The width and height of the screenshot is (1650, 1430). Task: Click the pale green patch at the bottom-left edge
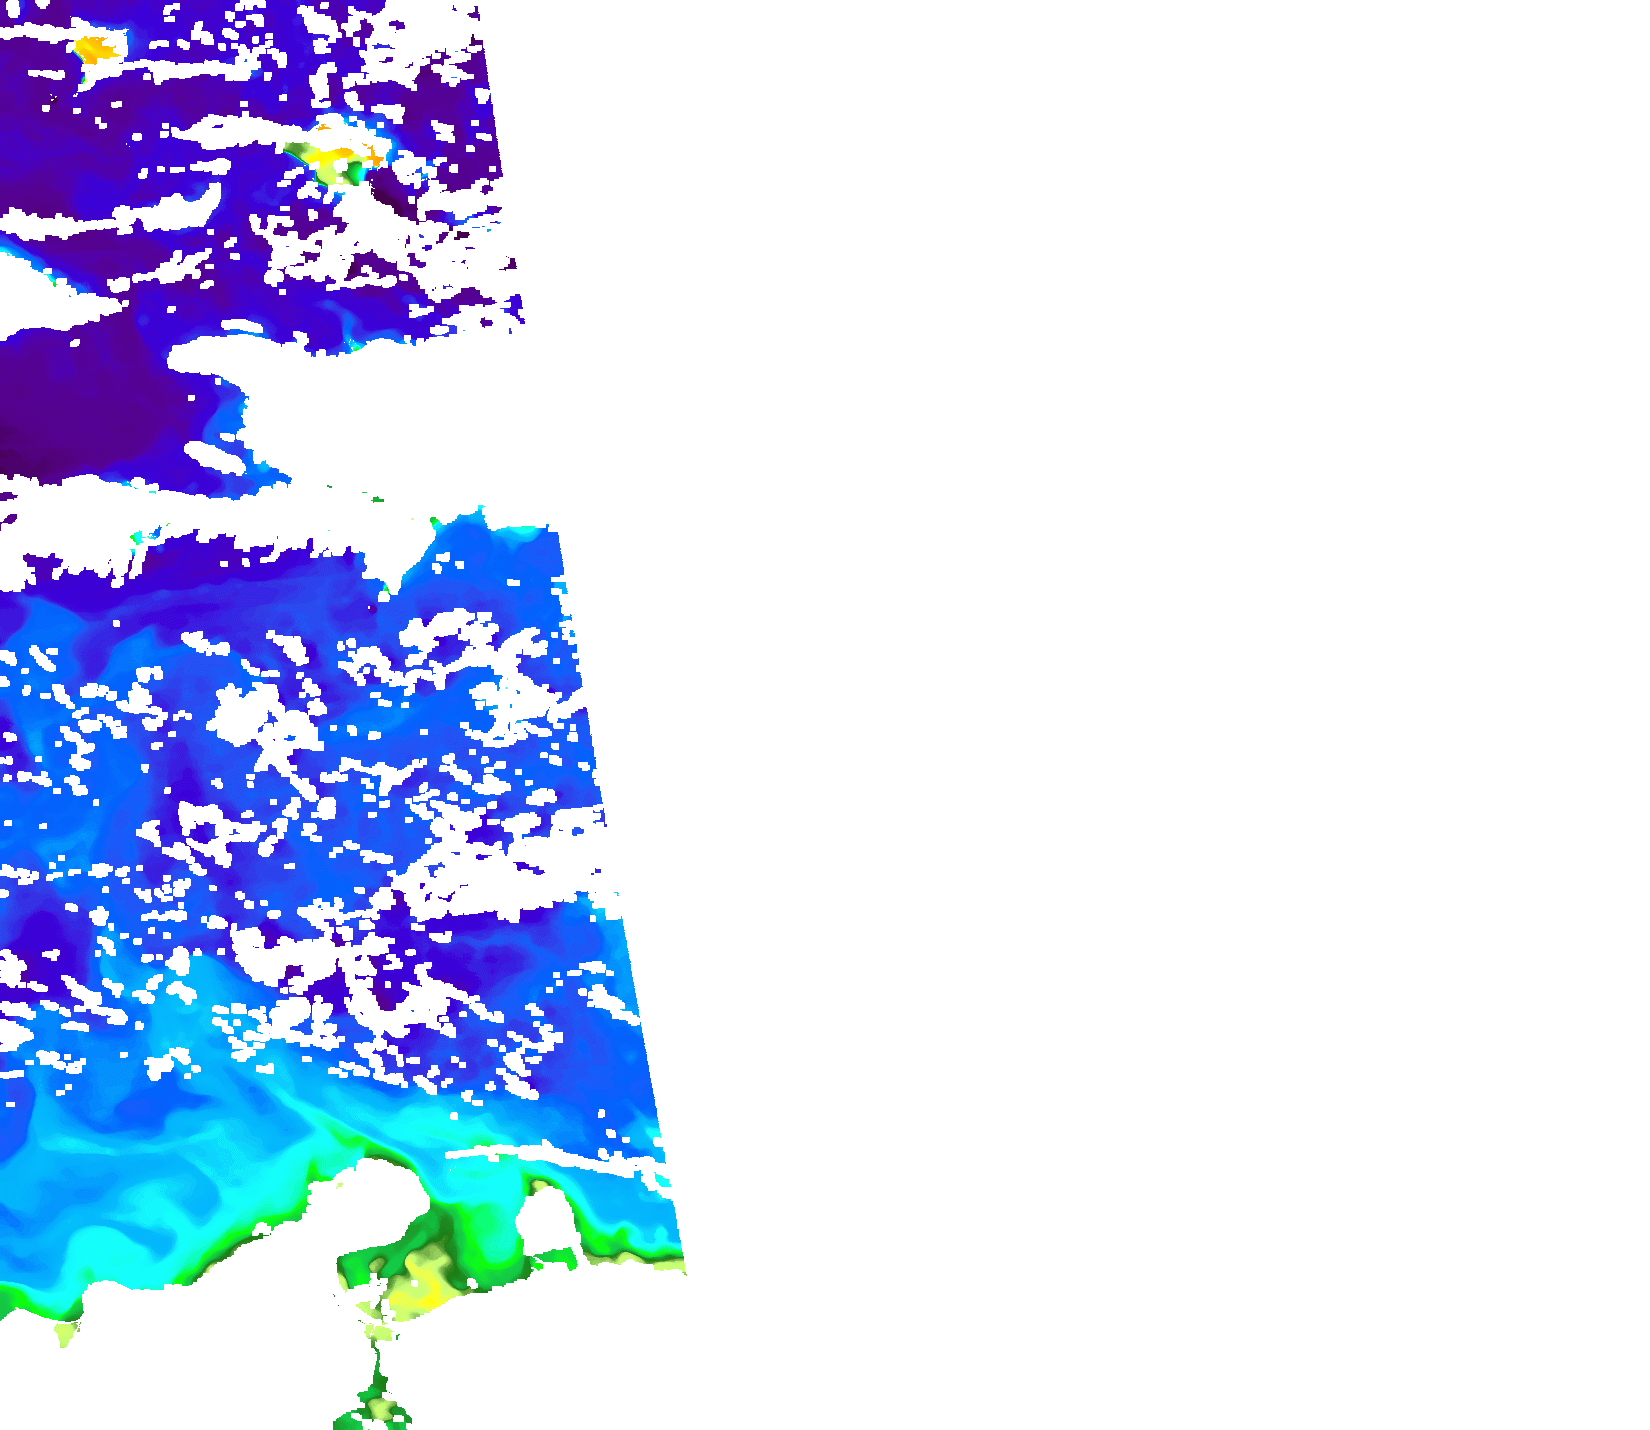[x=66, y=1332]
